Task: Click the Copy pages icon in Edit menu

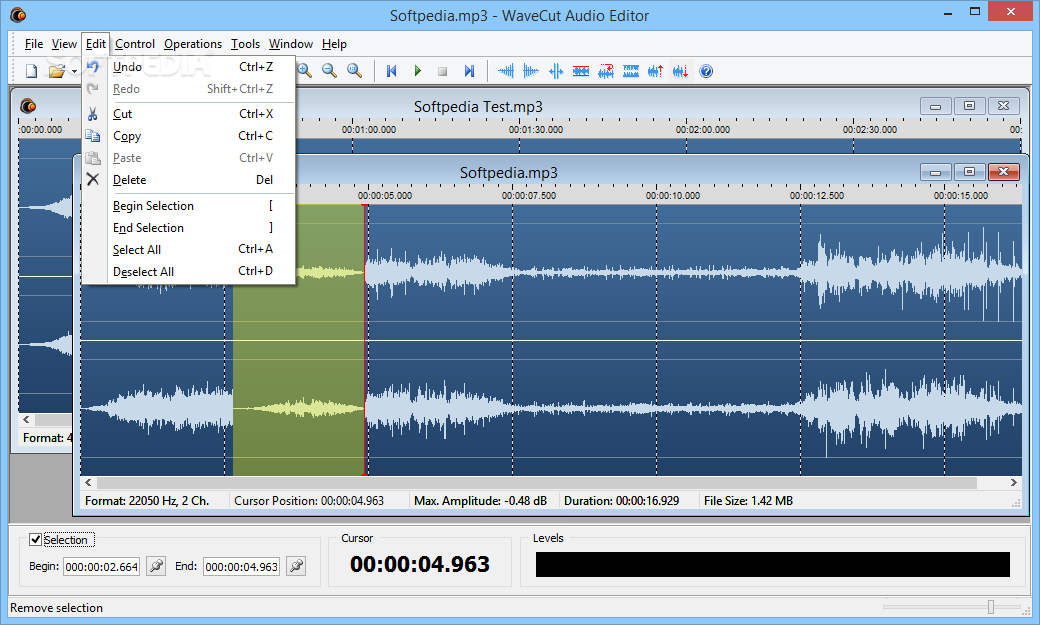Action: pos(93,136)
